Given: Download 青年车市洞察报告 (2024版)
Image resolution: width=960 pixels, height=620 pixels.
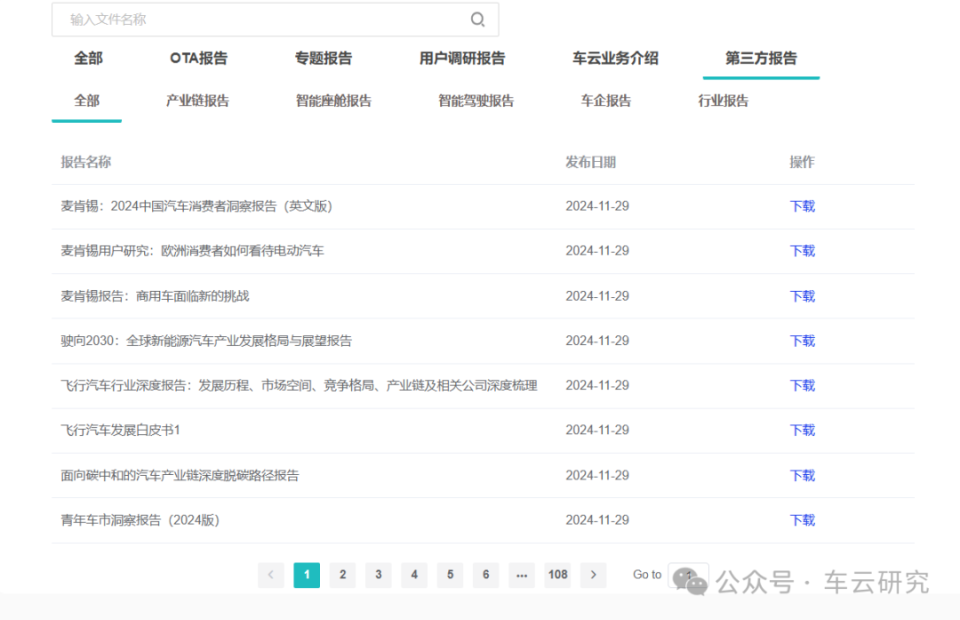Looking at the screenshot, I should [802, 520].
